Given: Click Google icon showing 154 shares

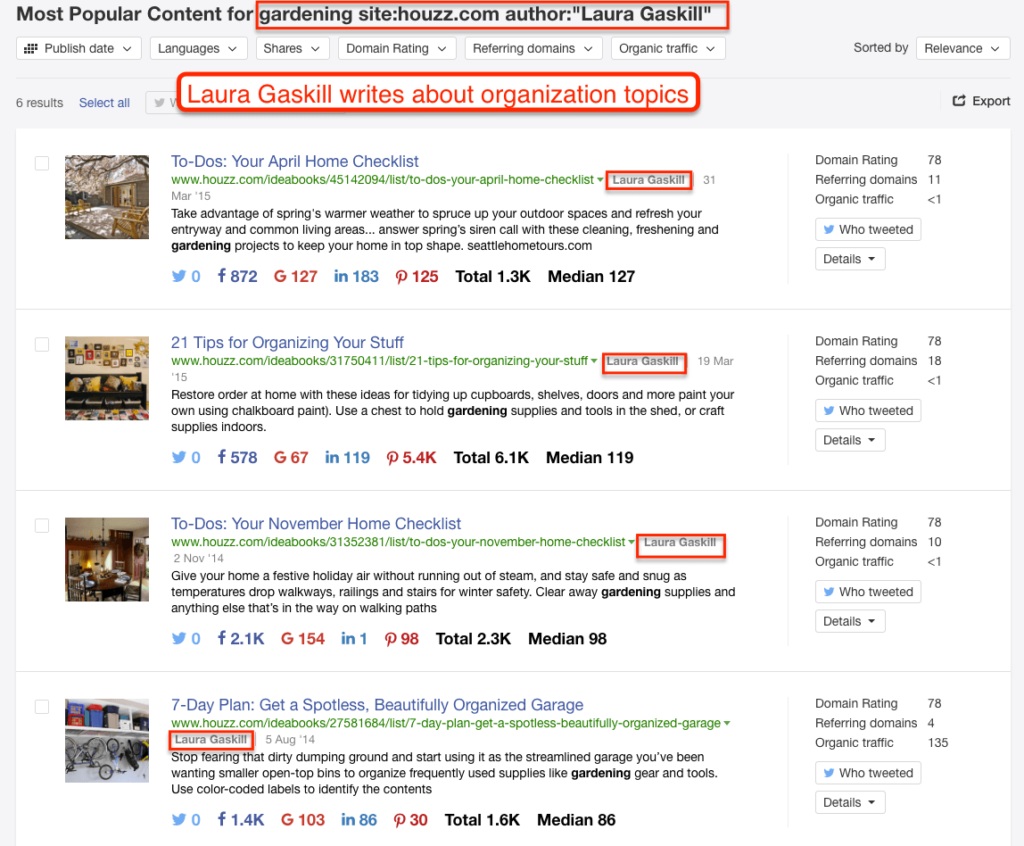Looking at the screenshot, I should (287, 638).
